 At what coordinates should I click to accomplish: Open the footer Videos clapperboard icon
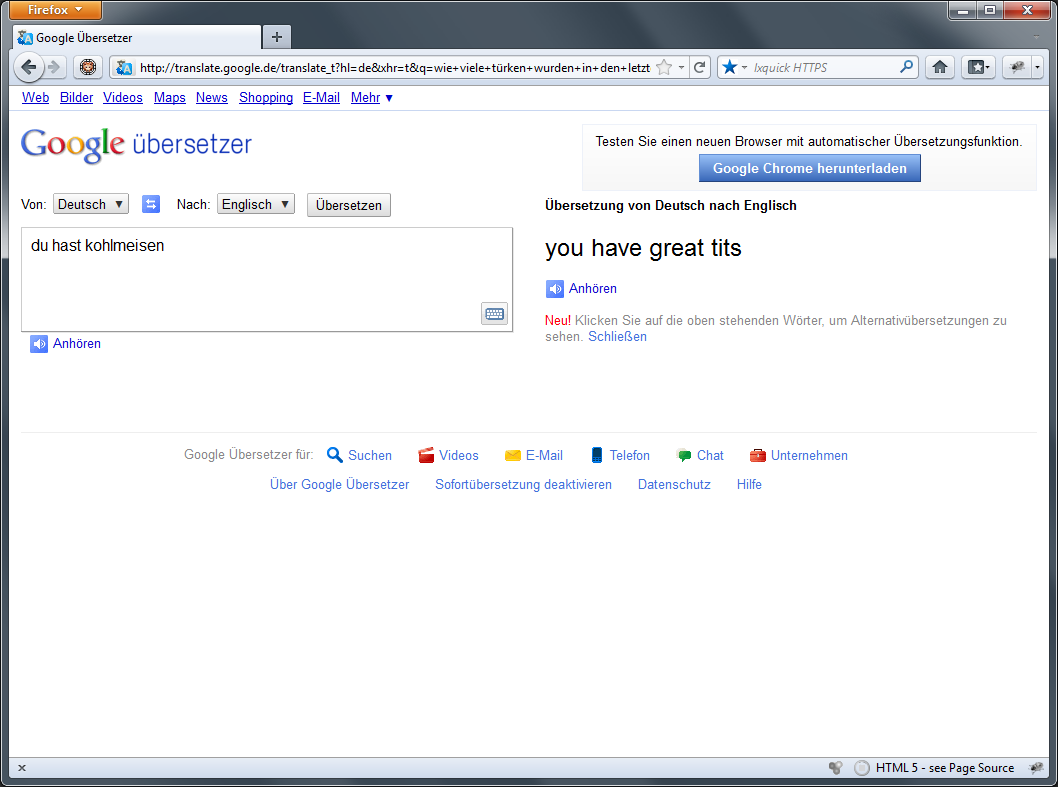[x=426, y=455]
